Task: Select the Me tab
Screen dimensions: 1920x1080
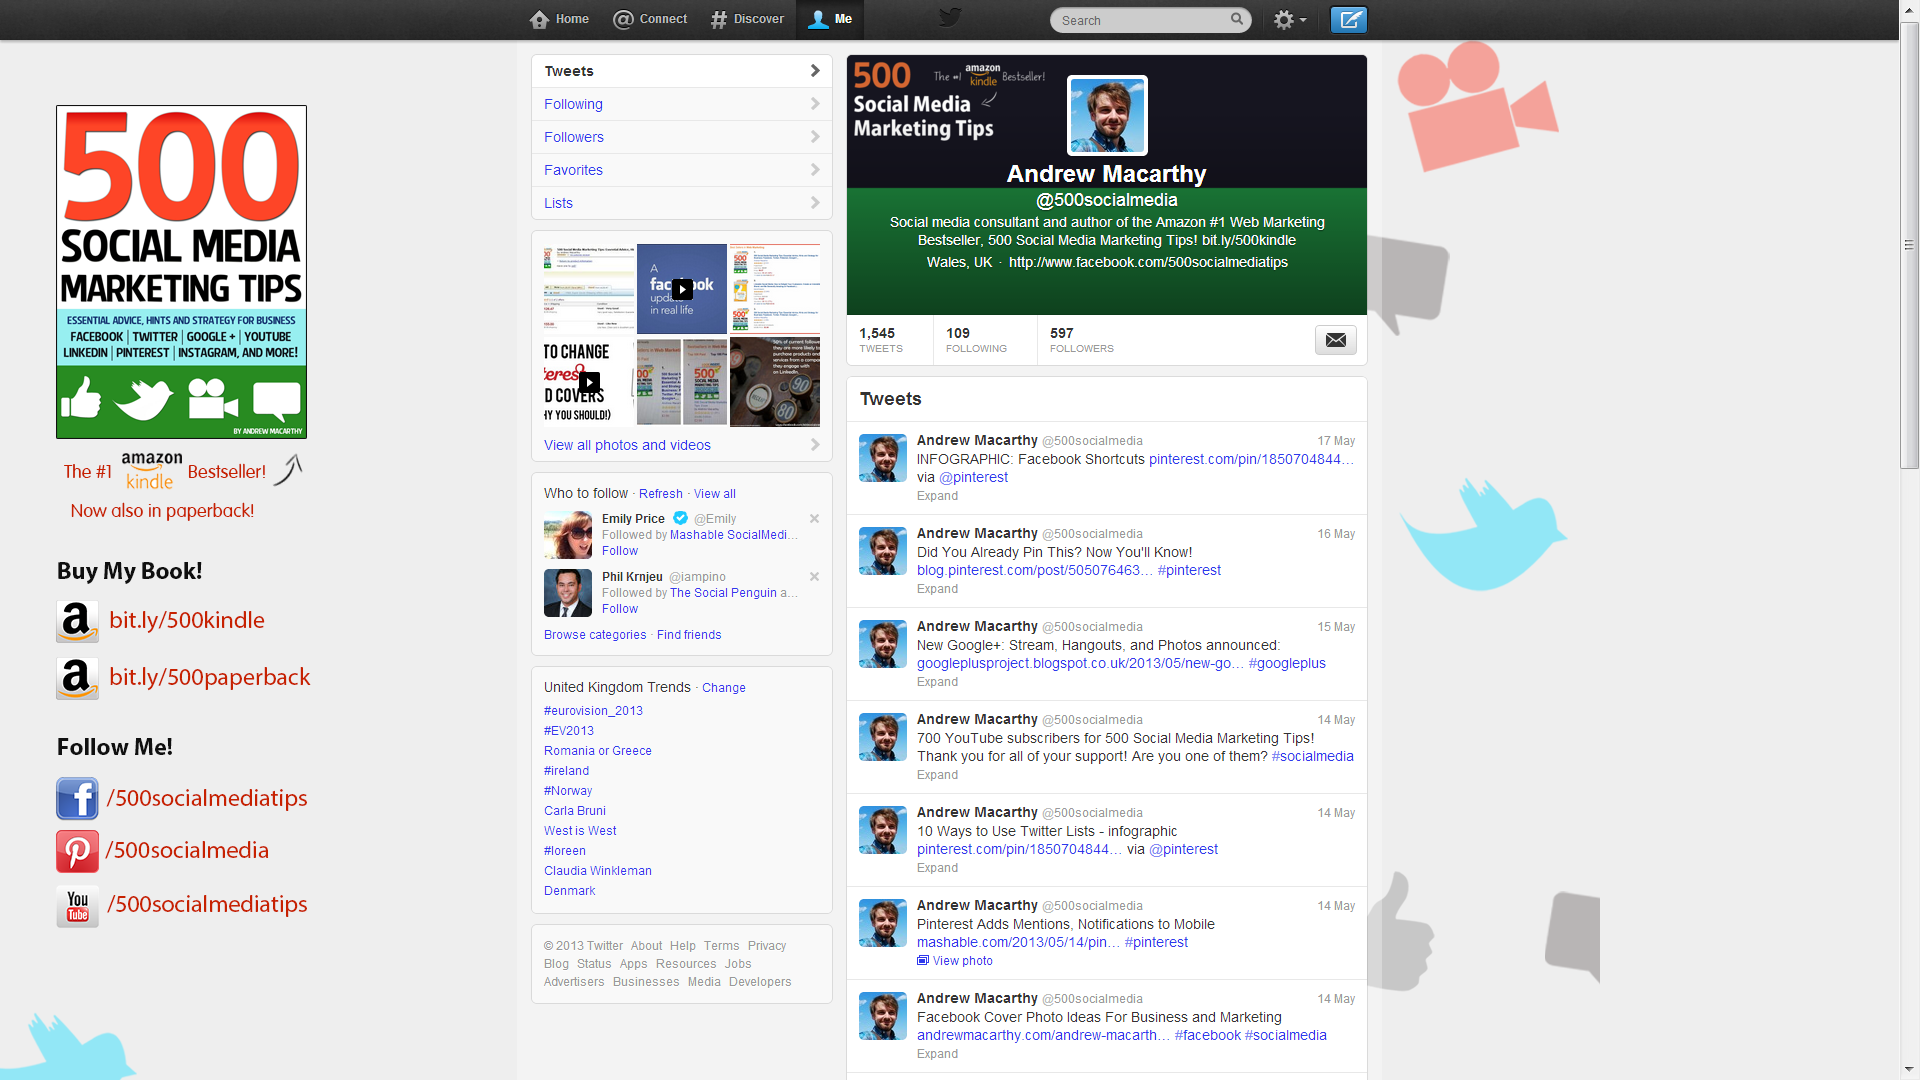Action: (830, 19)
